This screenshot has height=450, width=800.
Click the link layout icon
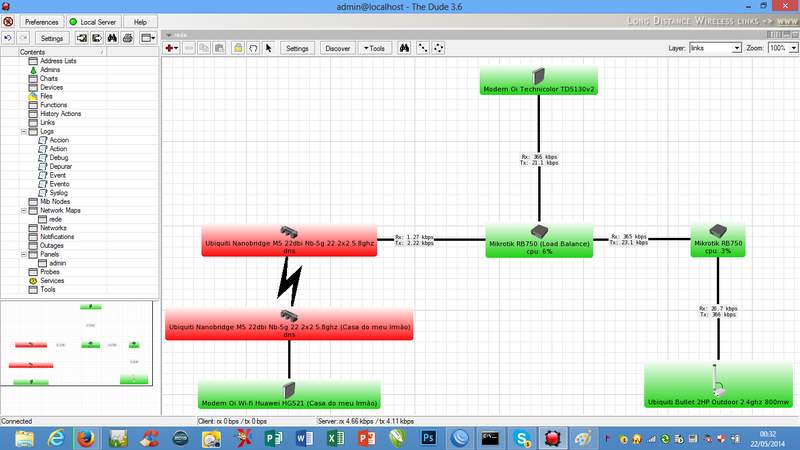coord(423,48)
